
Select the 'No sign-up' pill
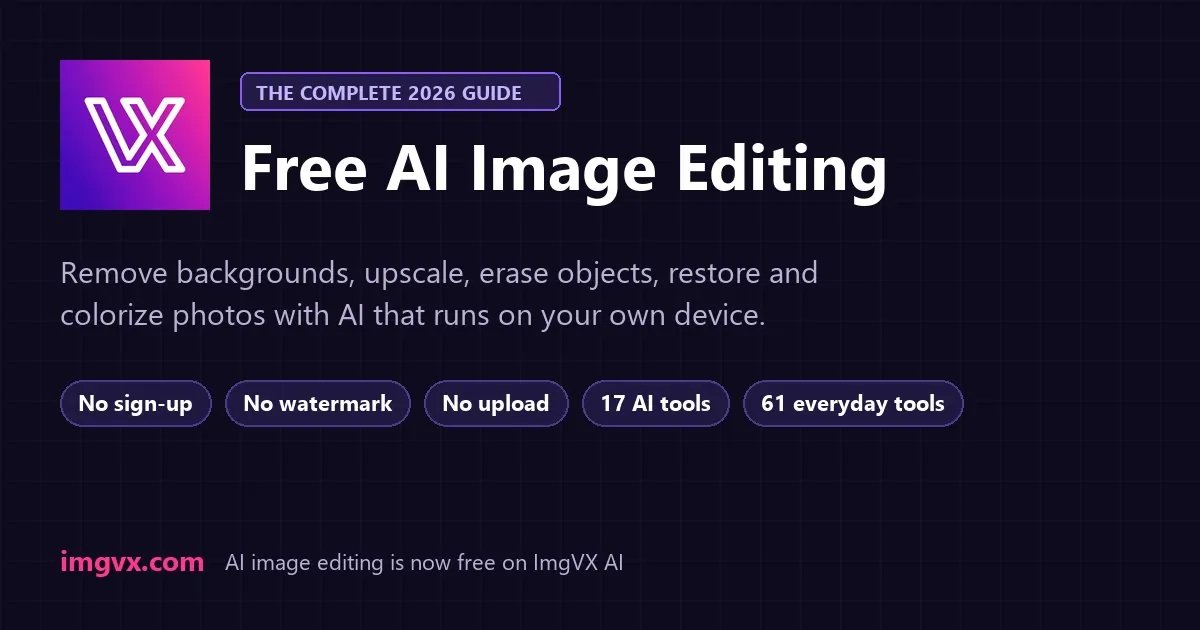(x=136, y=404)
